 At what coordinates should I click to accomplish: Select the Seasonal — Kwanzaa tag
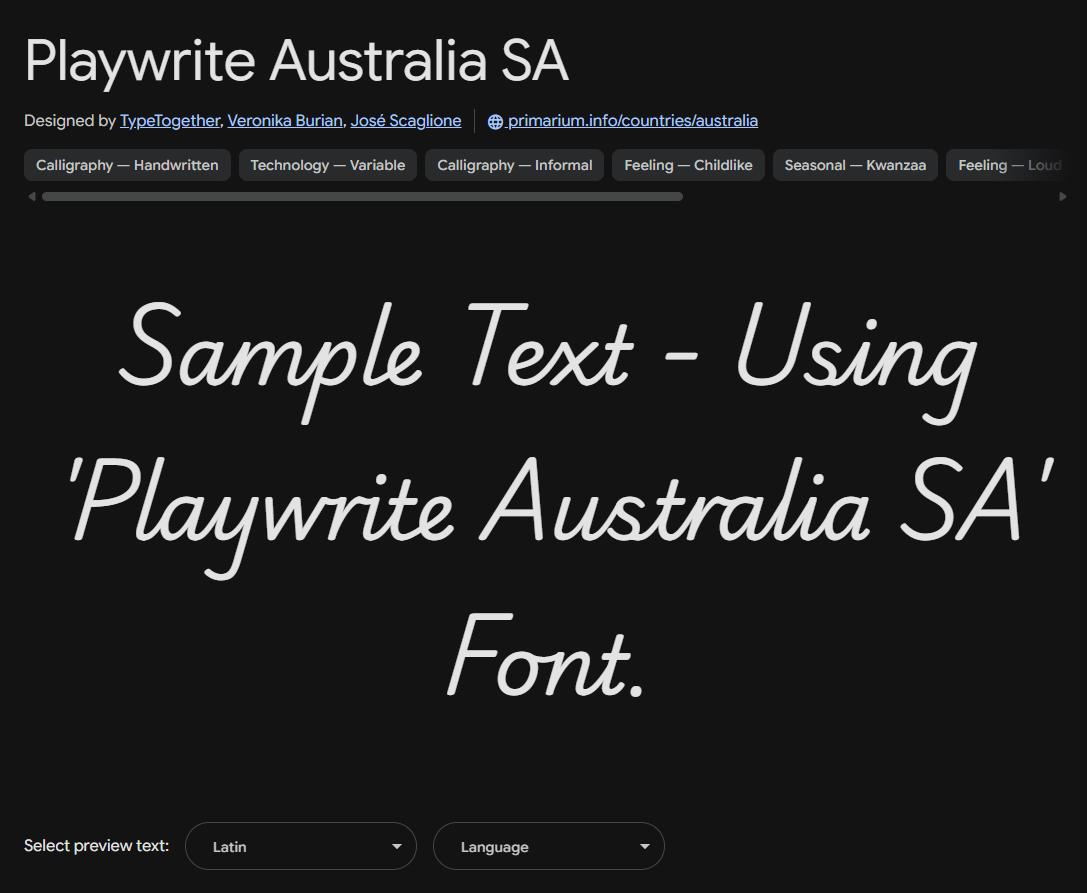855,165
